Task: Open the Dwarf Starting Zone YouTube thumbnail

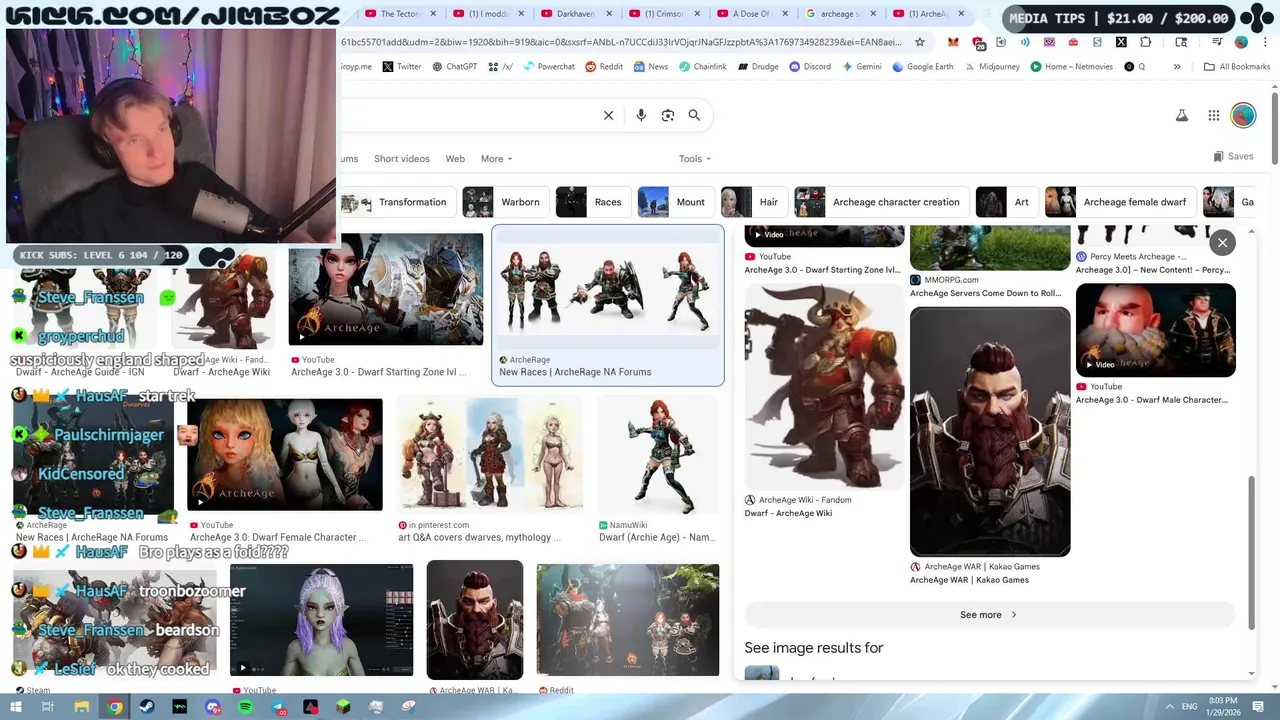Action: click(386, 290)
